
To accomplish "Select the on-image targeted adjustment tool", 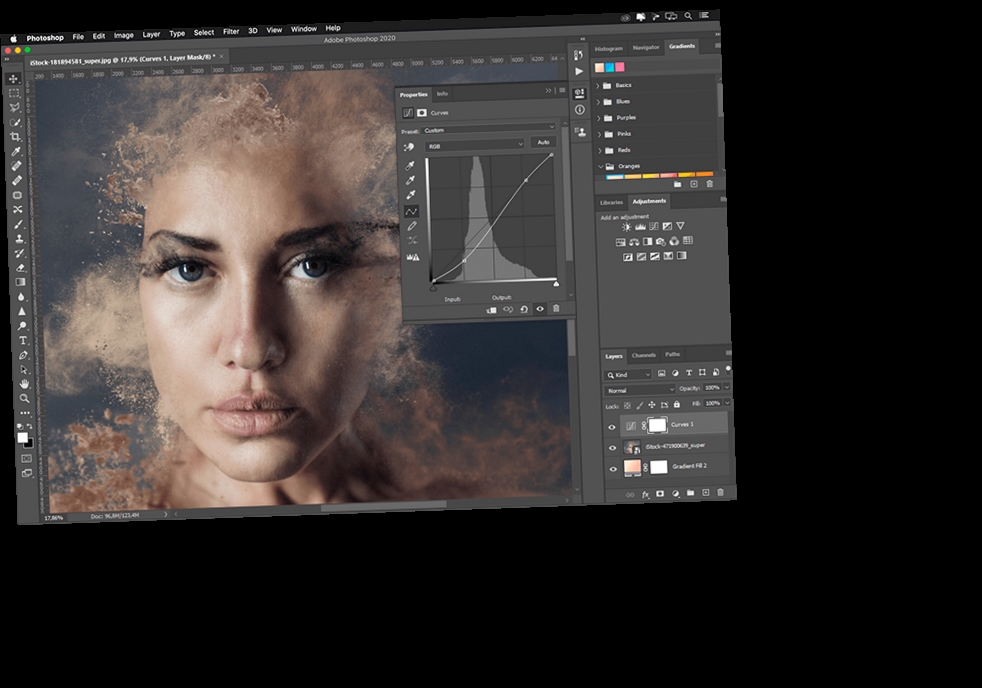I will (410, 146).
